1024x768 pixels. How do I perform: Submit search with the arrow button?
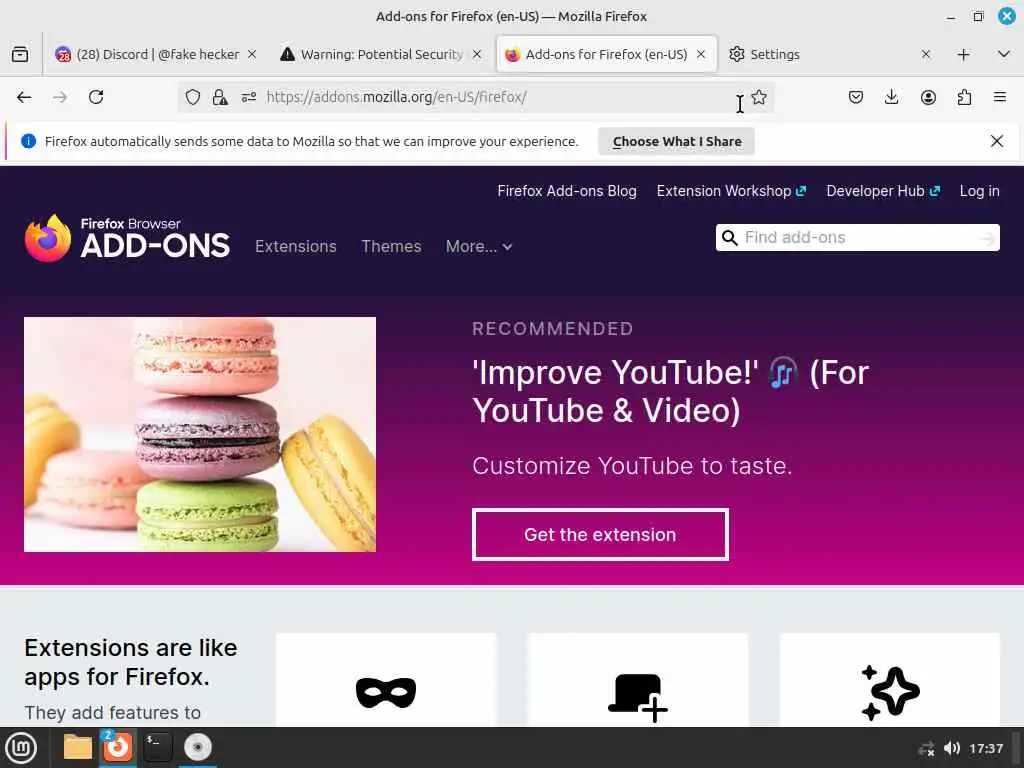pyautogui.click(x=988, y=239)
